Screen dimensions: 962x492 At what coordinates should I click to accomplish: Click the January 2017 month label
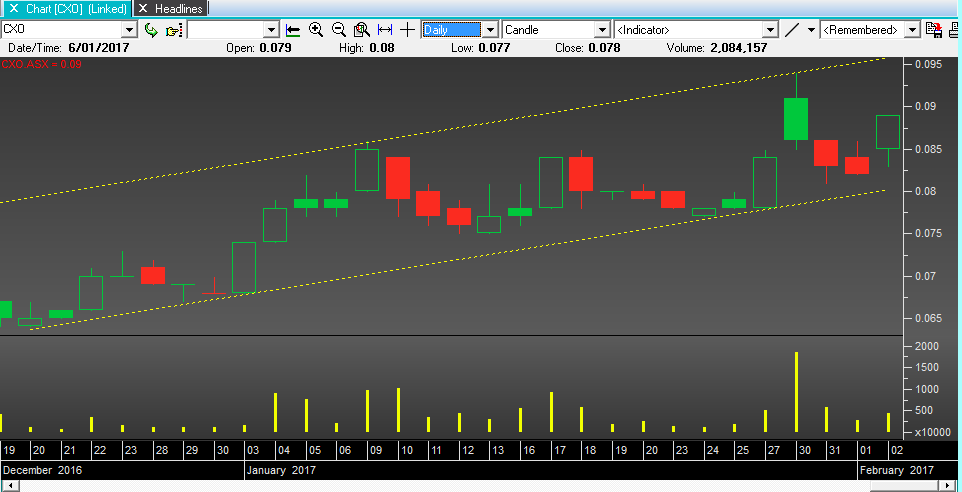click(x=281, y=471)
